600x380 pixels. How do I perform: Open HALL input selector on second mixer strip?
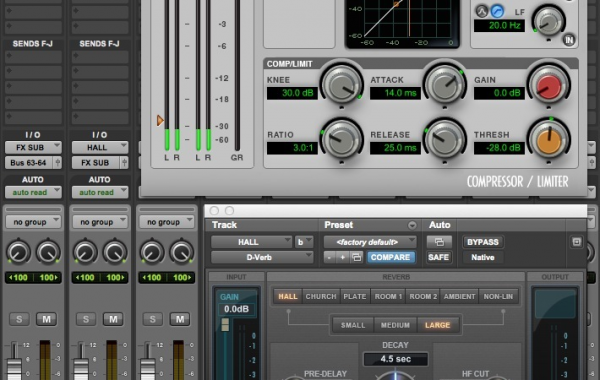pos(100,147)
